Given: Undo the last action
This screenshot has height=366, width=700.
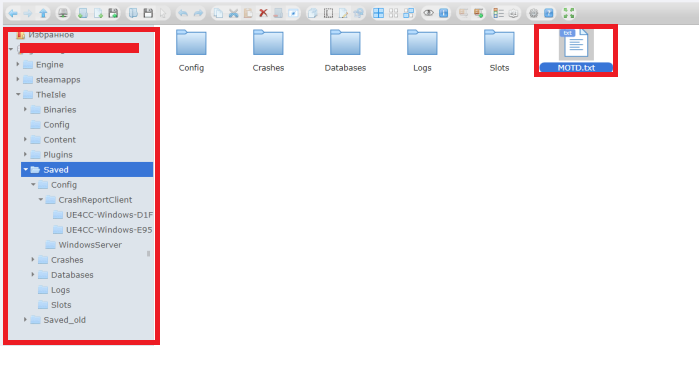Looking at the screenshot, I should click(183, 13).
